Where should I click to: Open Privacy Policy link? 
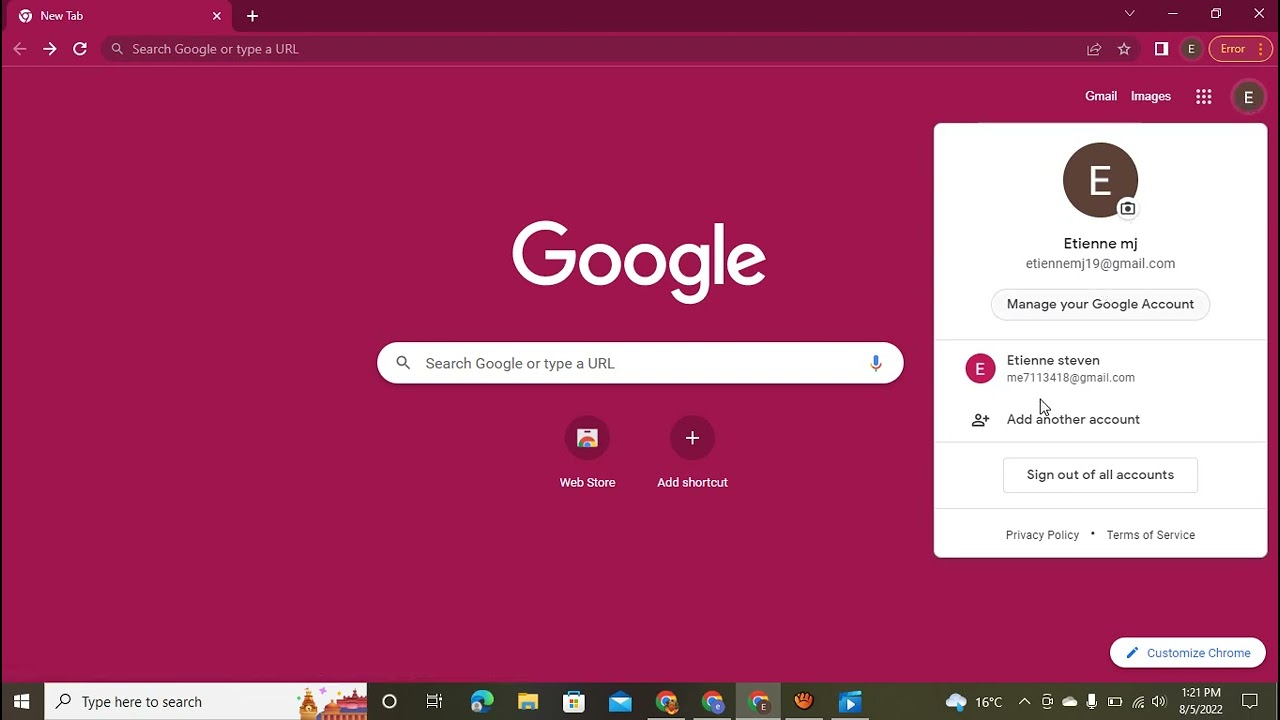tap(1042, 535)
